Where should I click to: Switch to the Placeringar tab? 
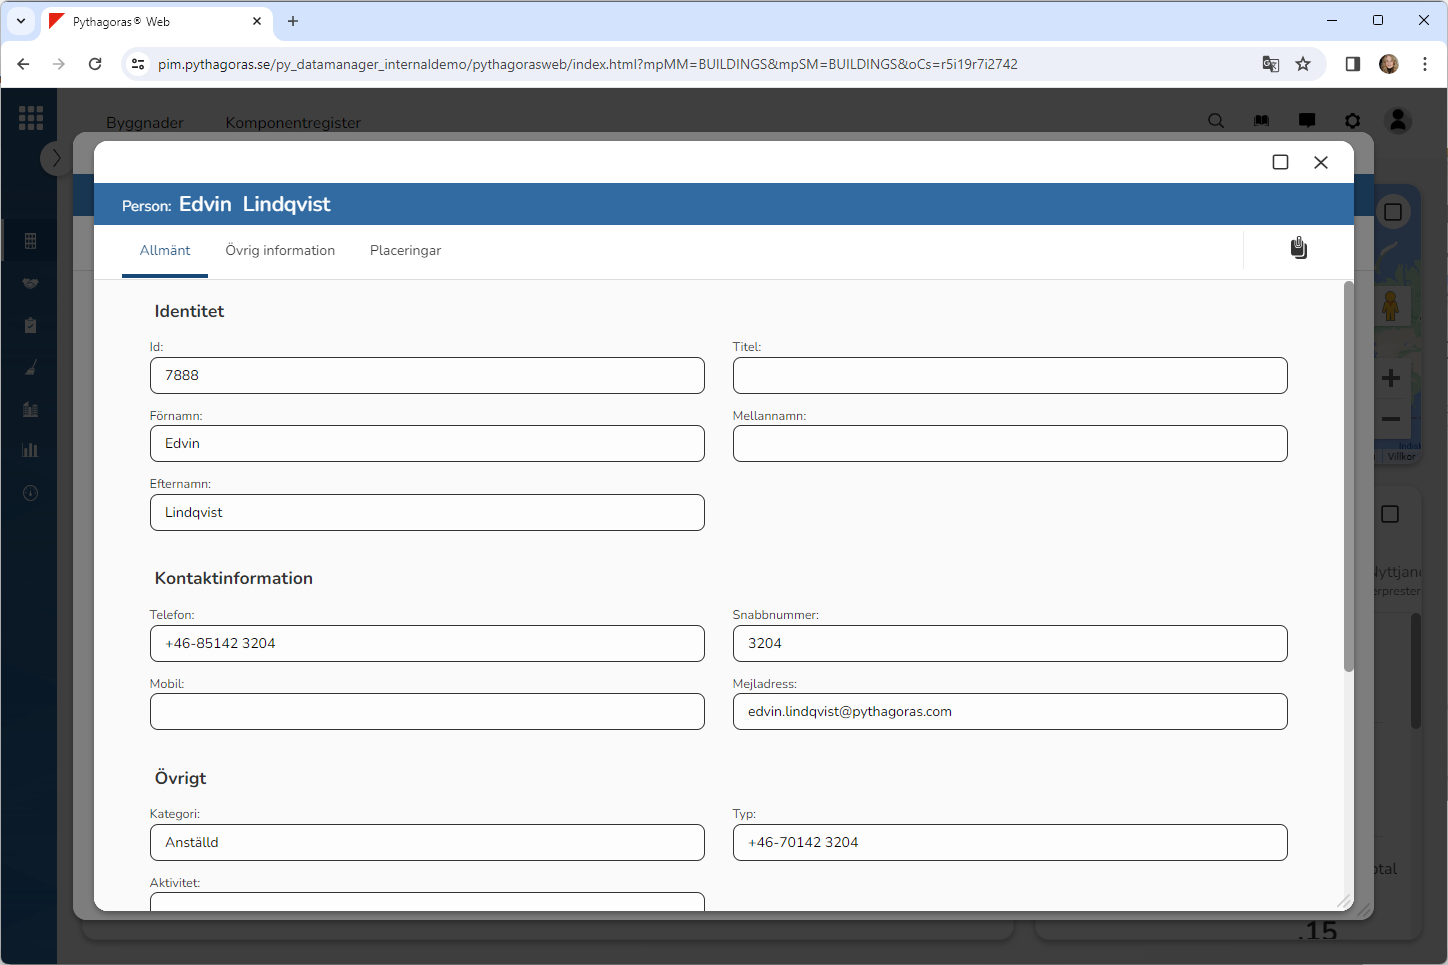405,251
